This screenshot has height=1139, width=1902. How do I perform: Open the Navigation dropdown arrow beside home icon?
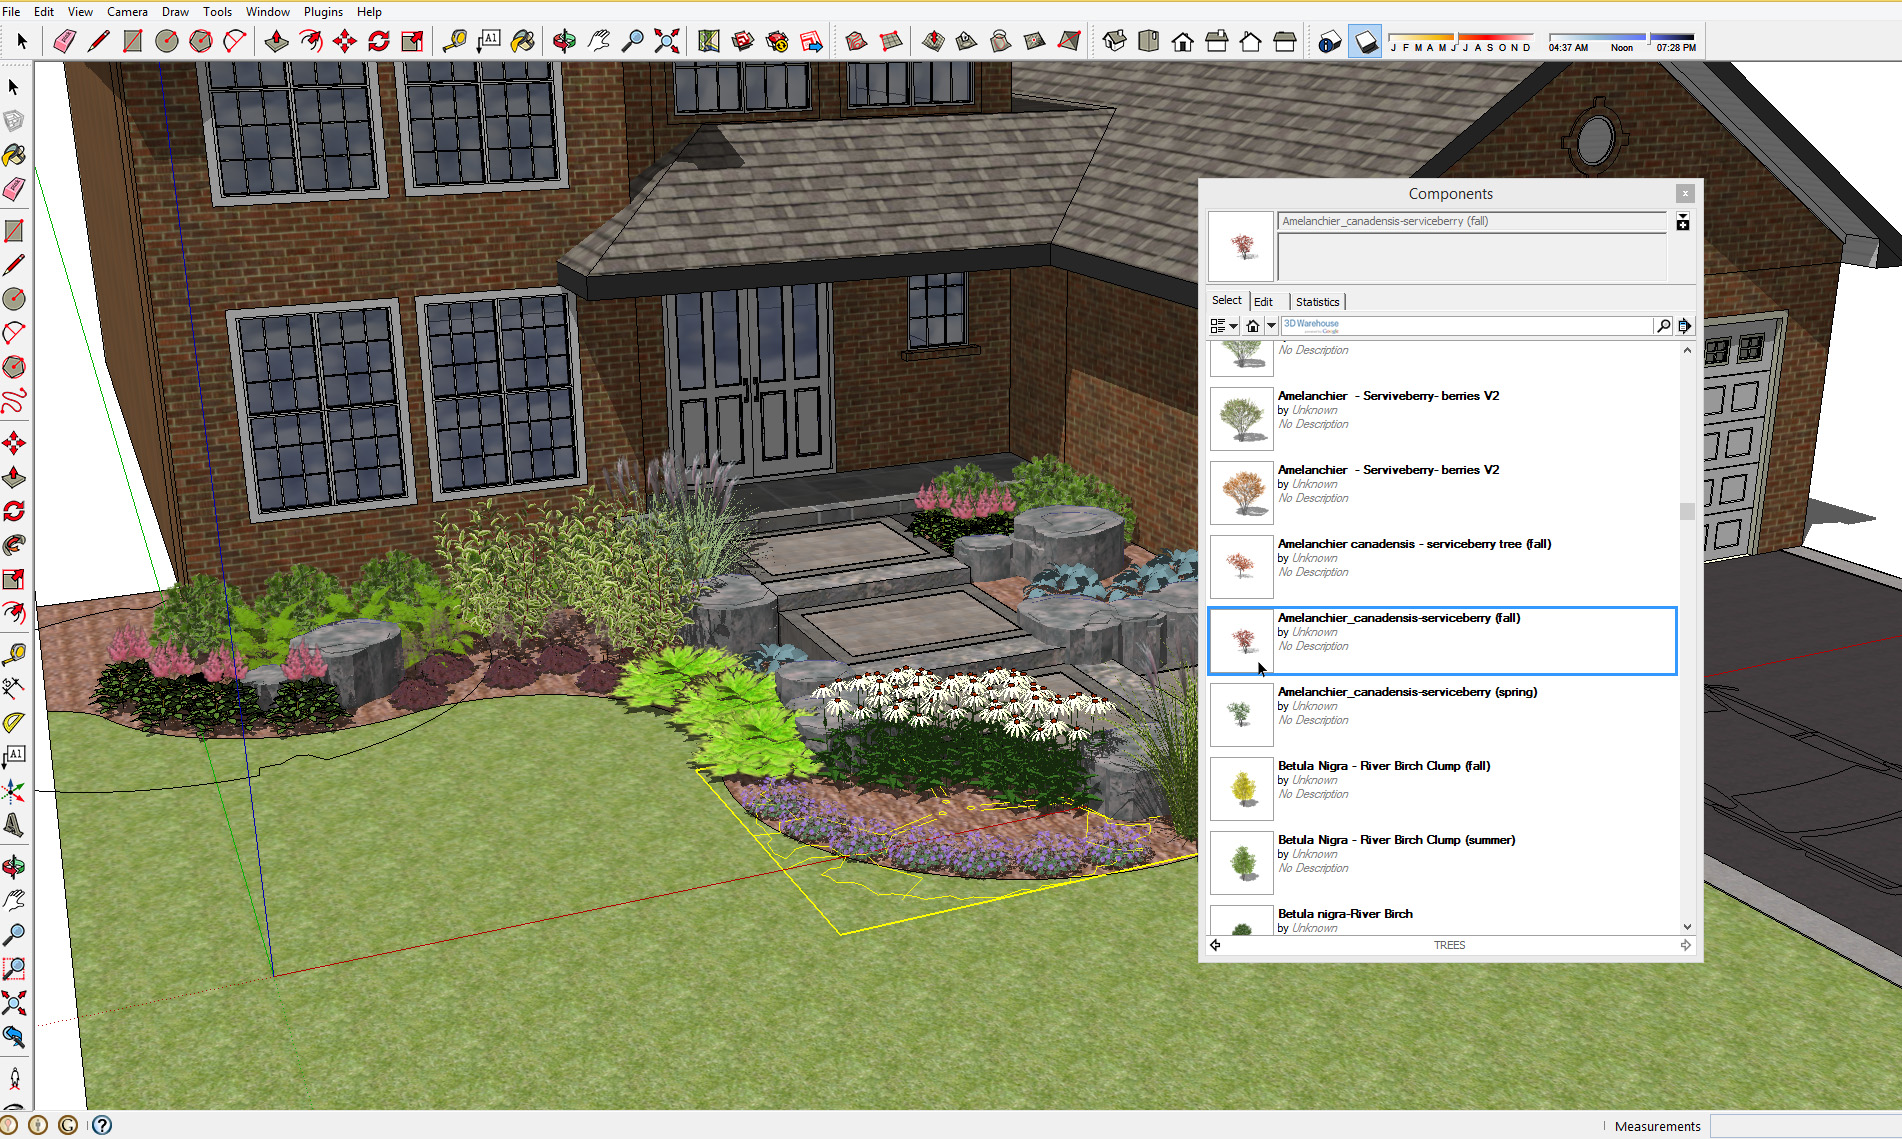pyautogui.click(x=1271, y=326)
